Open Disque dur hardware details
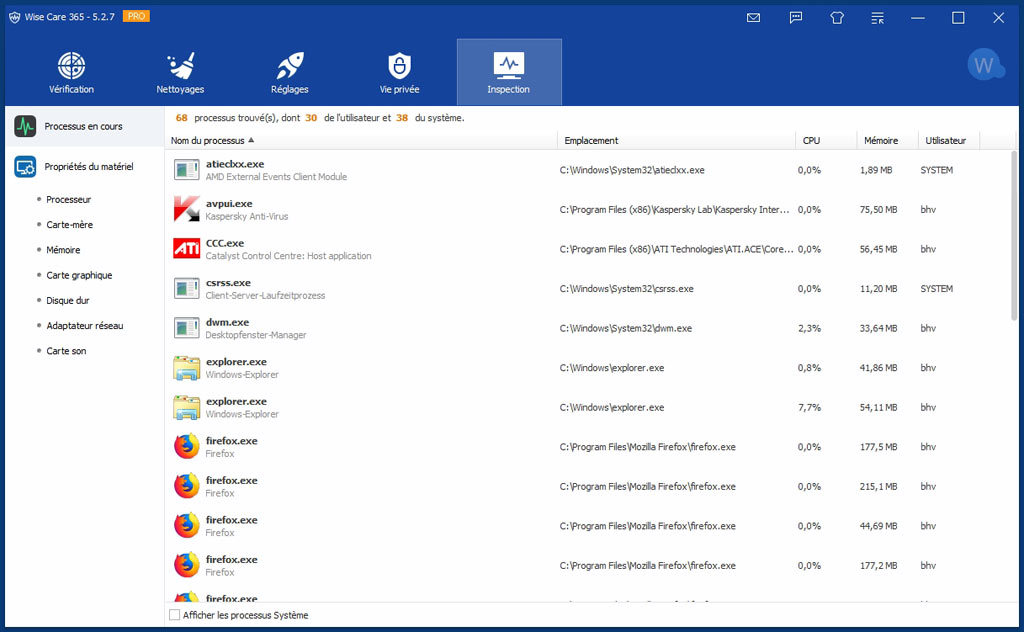 click(x=67, y=300)
